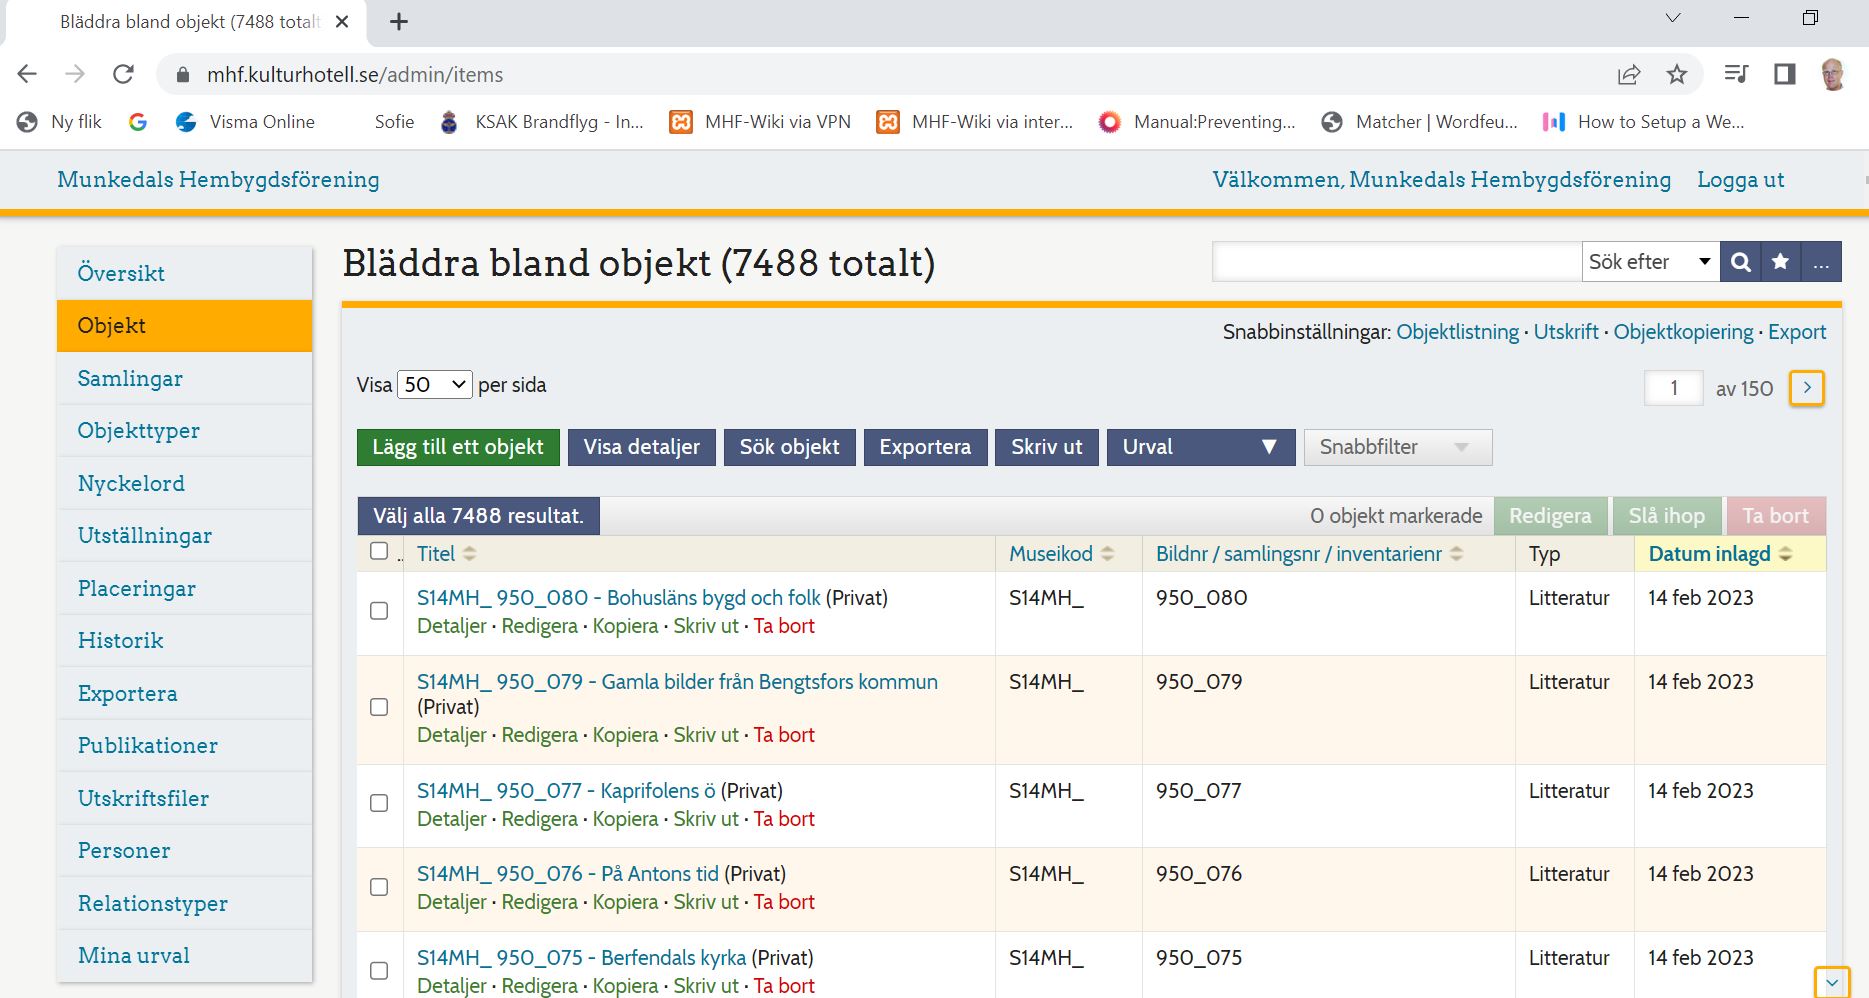Run search with magnifier button

[x=1741, y=262]
